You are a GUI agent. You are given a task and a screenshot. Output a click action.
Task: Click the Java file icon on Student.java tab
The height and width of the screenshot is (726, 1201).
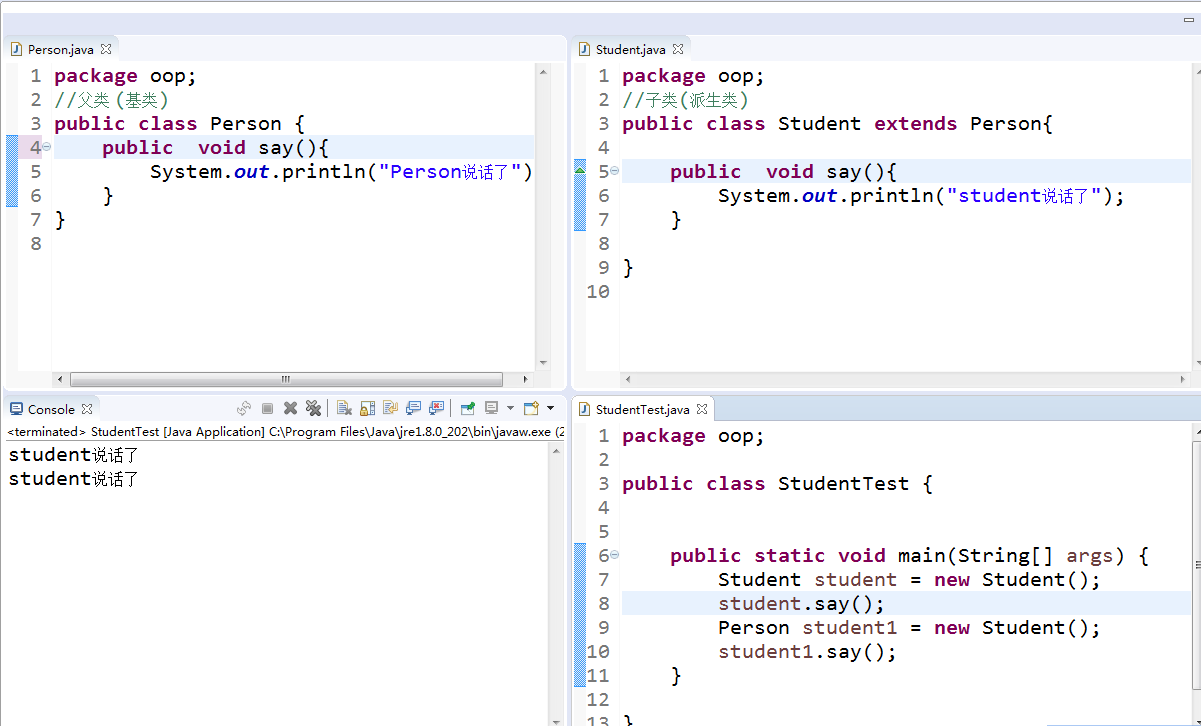point(585,49)
